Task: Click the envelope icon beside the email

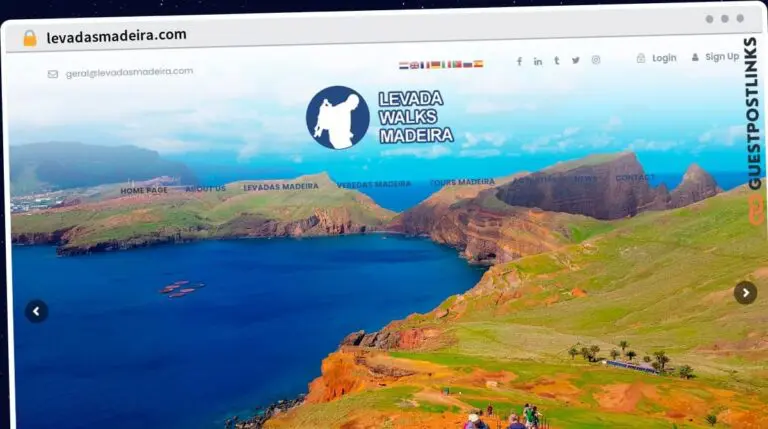Action: 53,74
